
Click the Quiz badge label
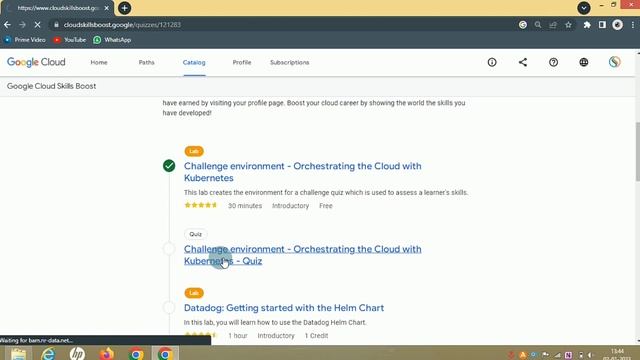[196, 234]
